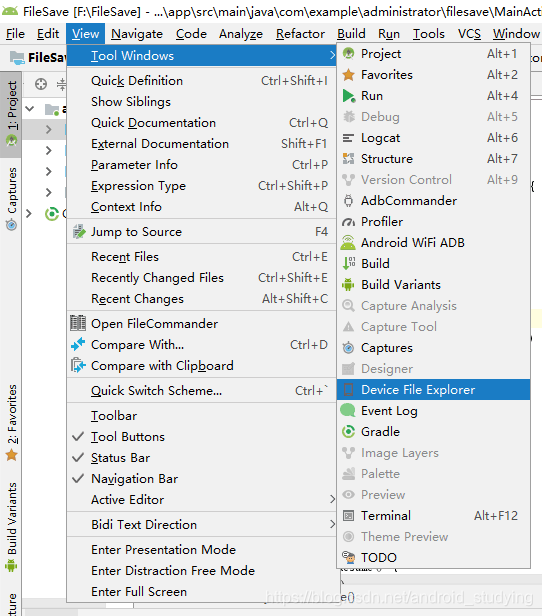Open the Build menu in menu bar
This screenshot has width=542, height=616.
(351, 34)
